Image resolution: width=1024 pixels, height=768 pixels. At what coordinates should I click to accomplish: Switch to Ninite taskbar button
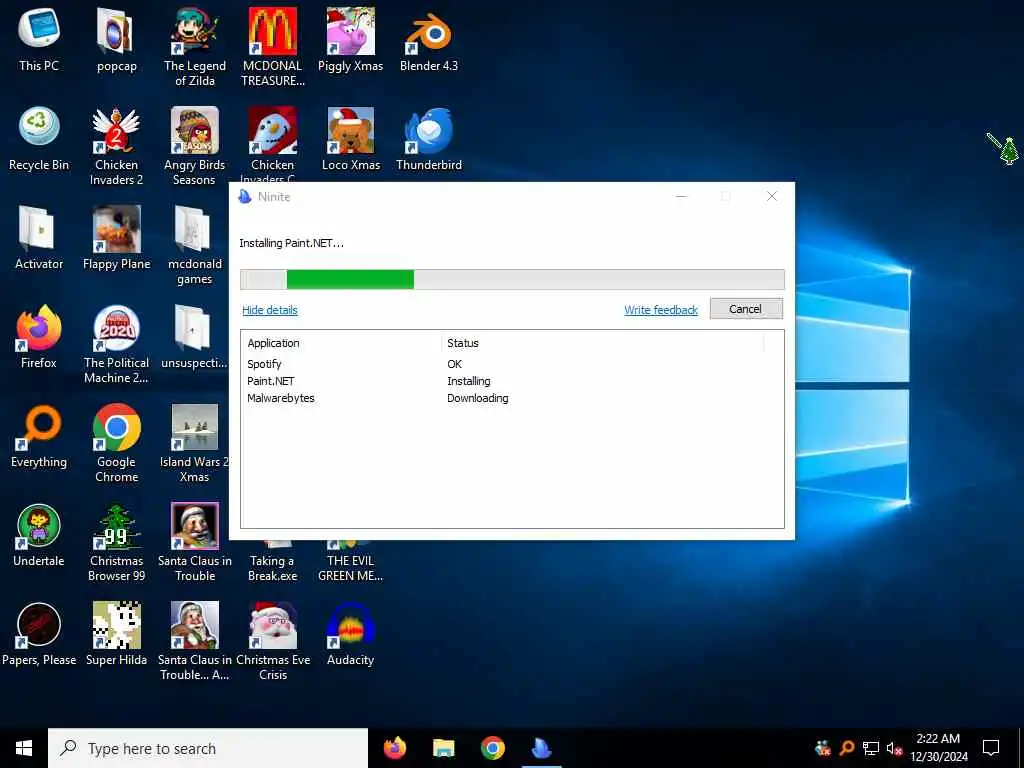coord(541,748)
